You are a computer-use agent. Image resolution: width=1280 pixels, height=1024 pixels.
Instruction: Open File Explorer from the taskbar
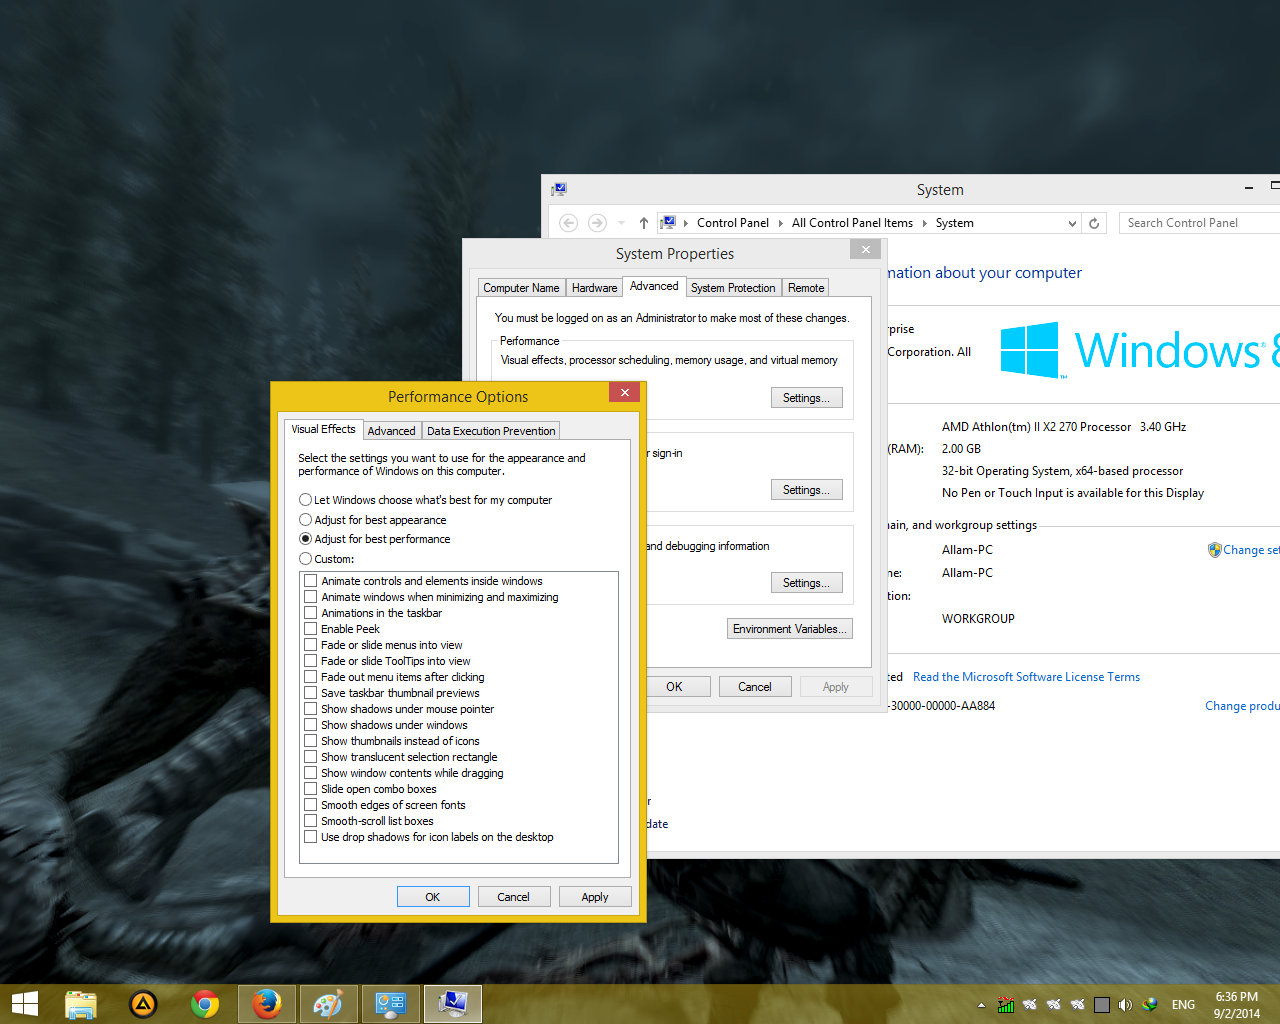pos(80,1003)
